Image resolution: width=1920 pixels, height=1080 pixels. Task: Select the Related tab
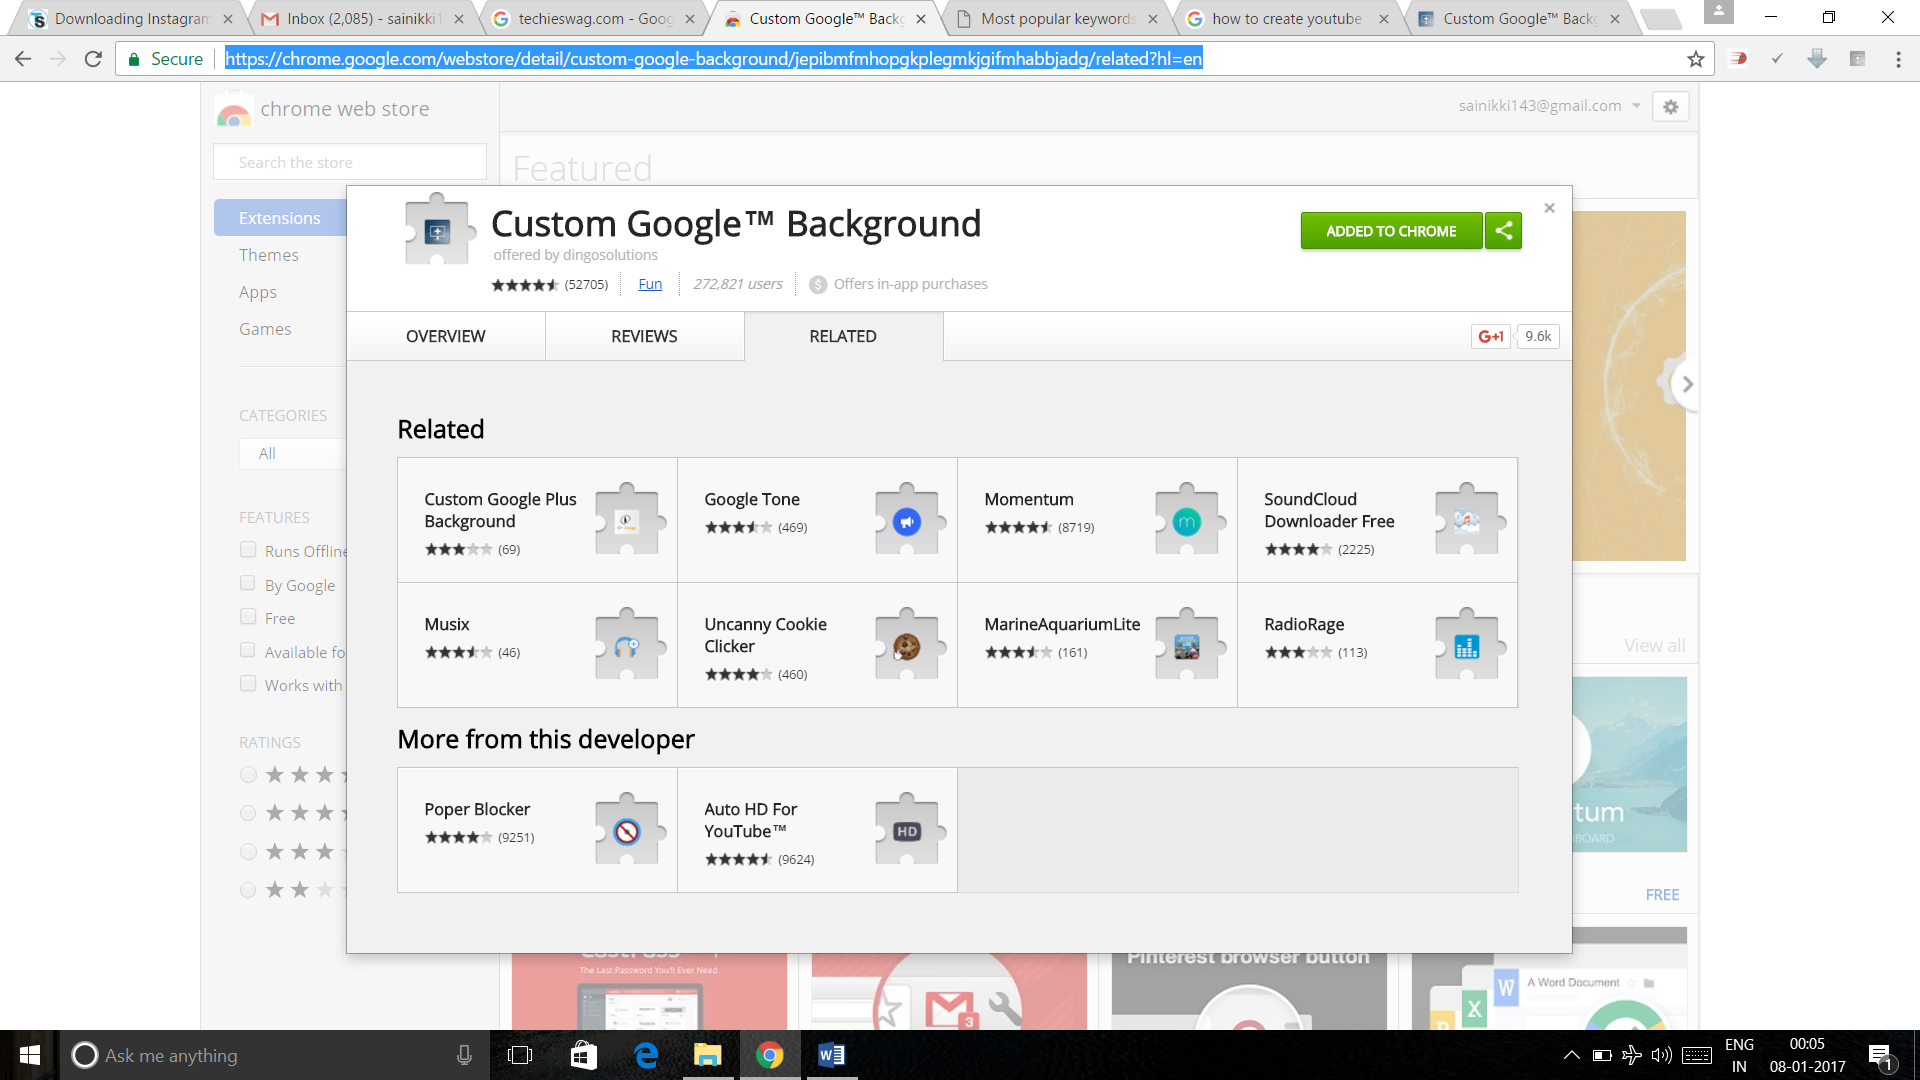(x=843, y=336)
